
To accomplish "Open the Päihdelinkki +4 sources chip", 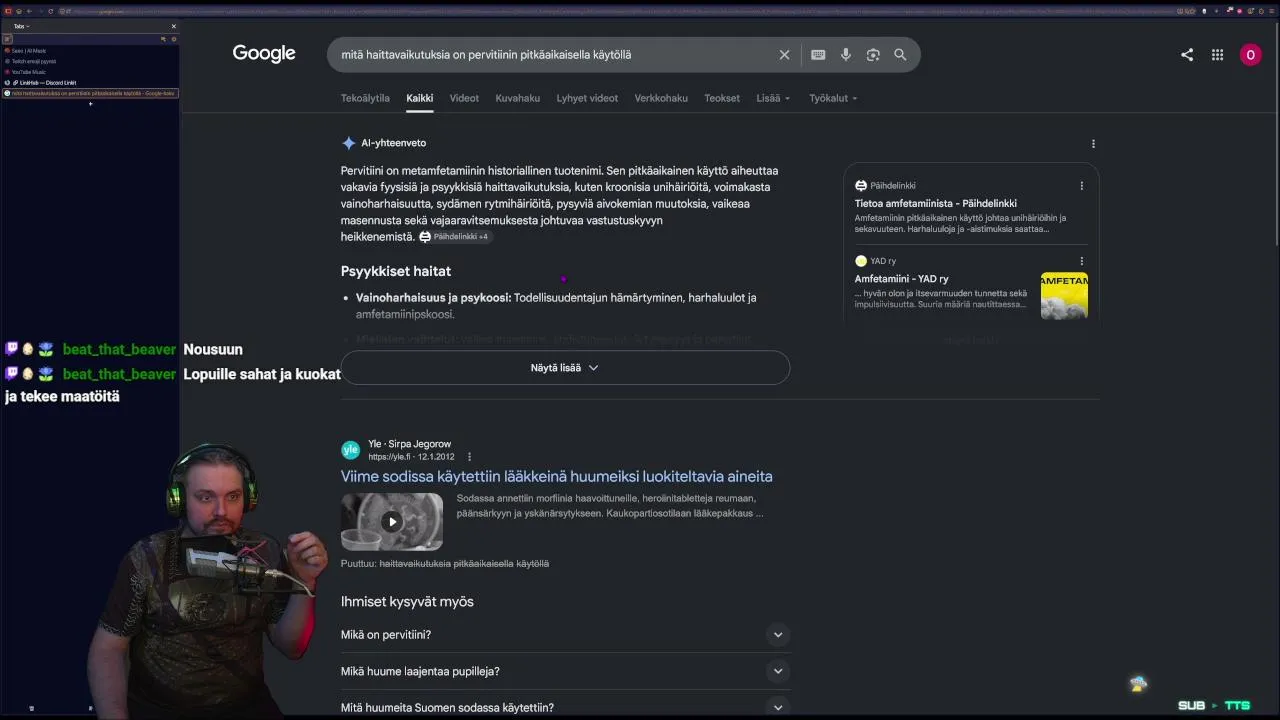I will tap(455, 237).
